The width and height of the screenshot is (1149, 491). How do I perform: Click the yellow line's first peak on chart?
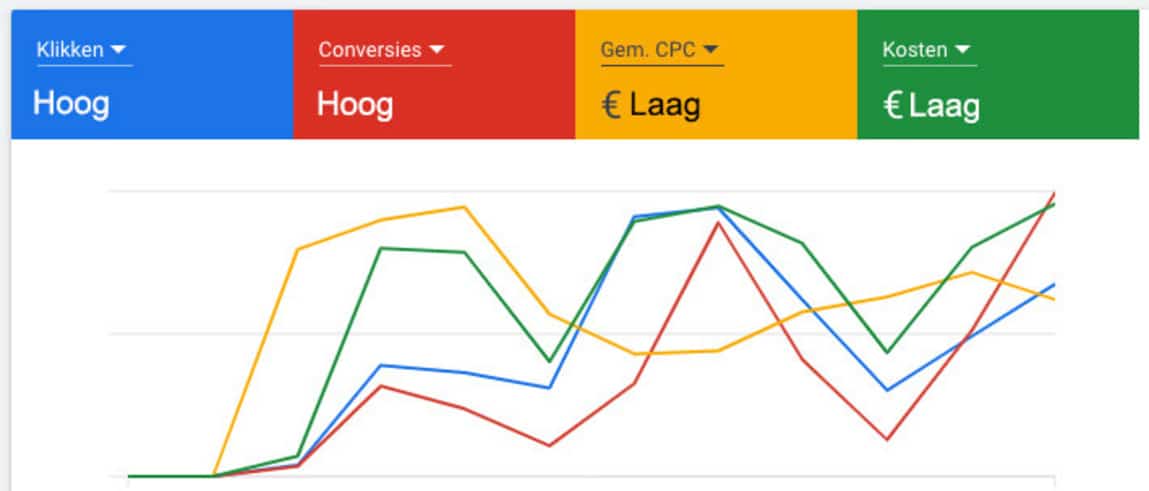pos(464,207)
